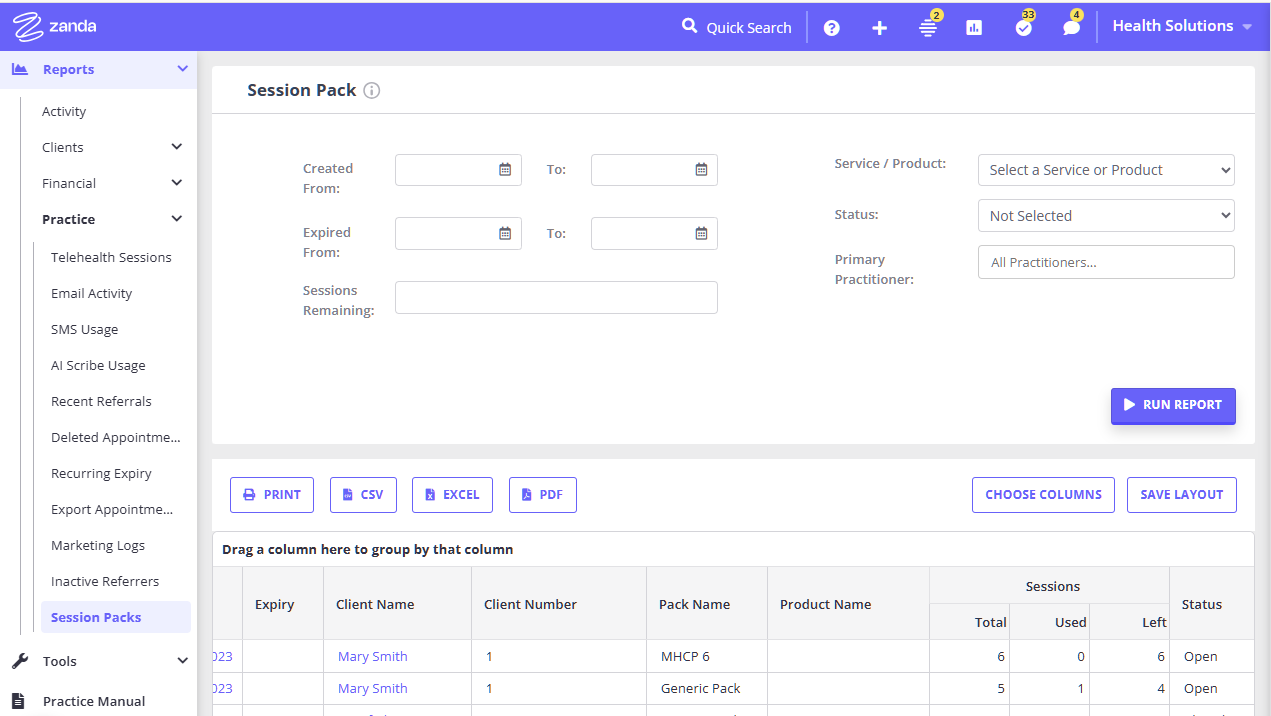The height and width of the screenshot is (716, 1271).
Task: Open the help question mark icon
Action: (831, 28)
